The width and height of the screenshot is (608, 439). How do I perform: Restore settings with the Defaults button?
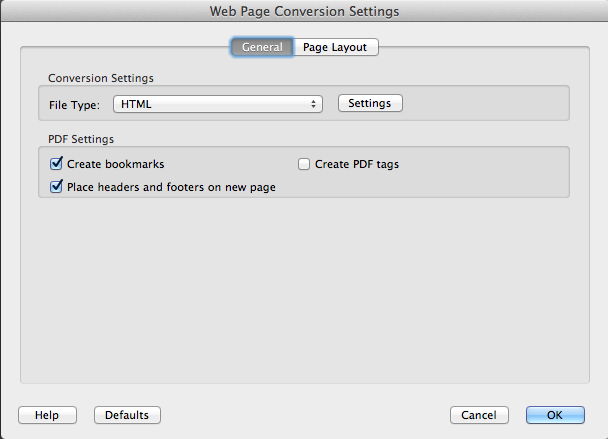(x=127, y=415)
